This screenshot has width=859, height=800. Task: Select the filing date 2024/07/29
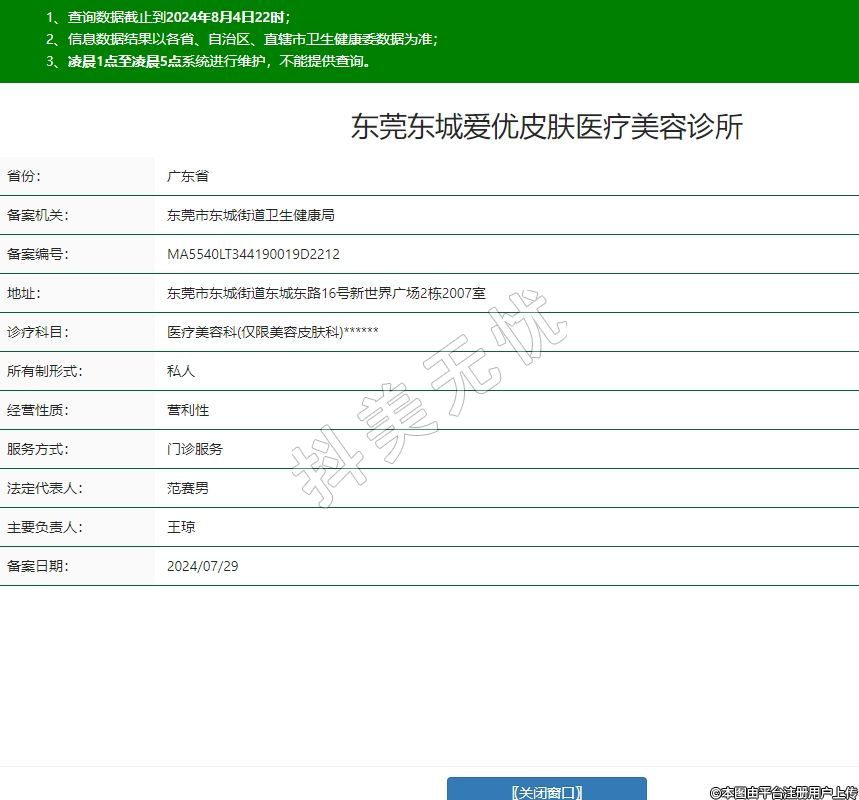(203, 566)
